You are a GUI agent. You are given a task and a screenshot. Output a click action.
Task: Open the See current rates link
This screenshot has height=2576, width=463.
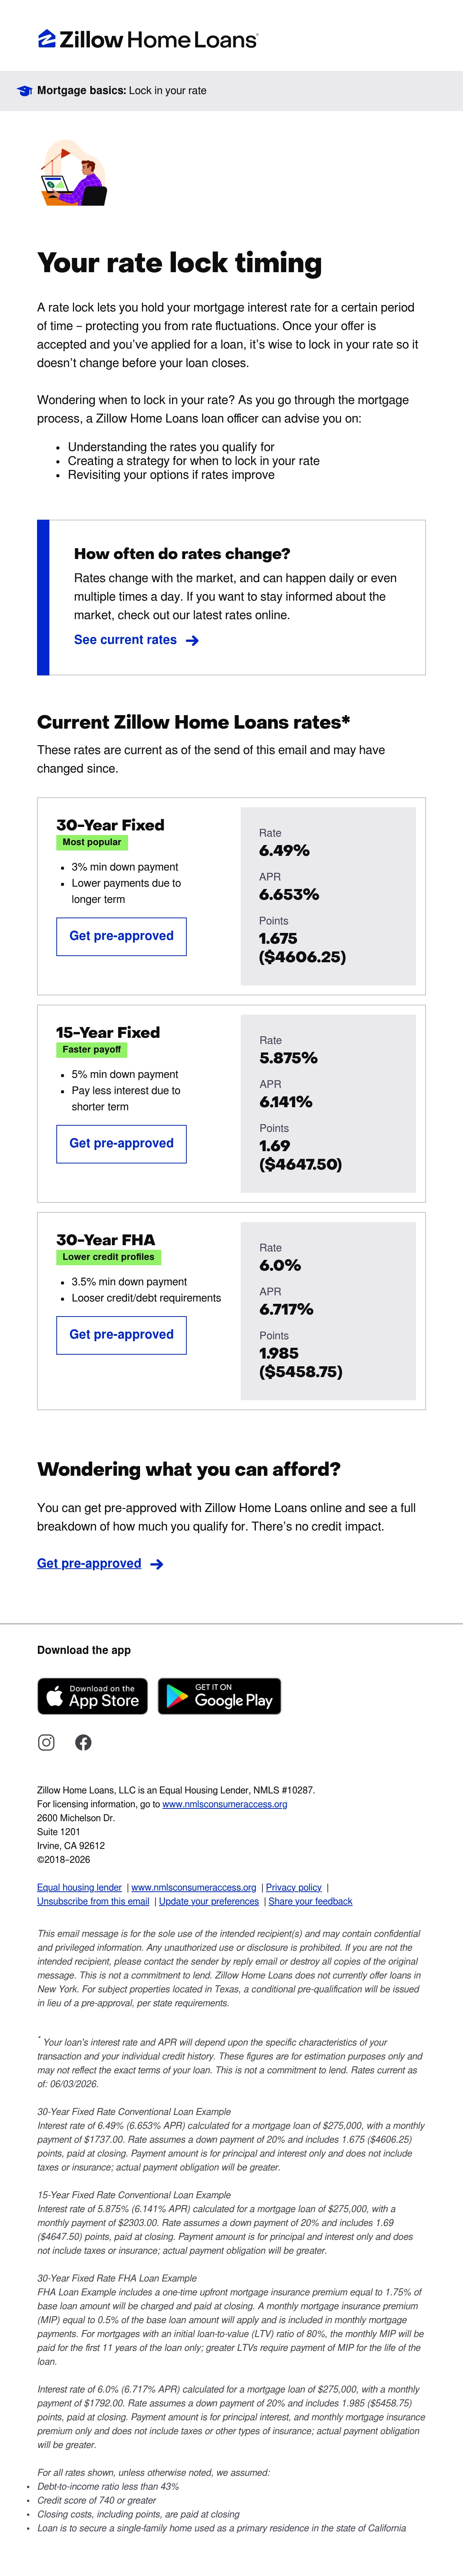[125, 640]
